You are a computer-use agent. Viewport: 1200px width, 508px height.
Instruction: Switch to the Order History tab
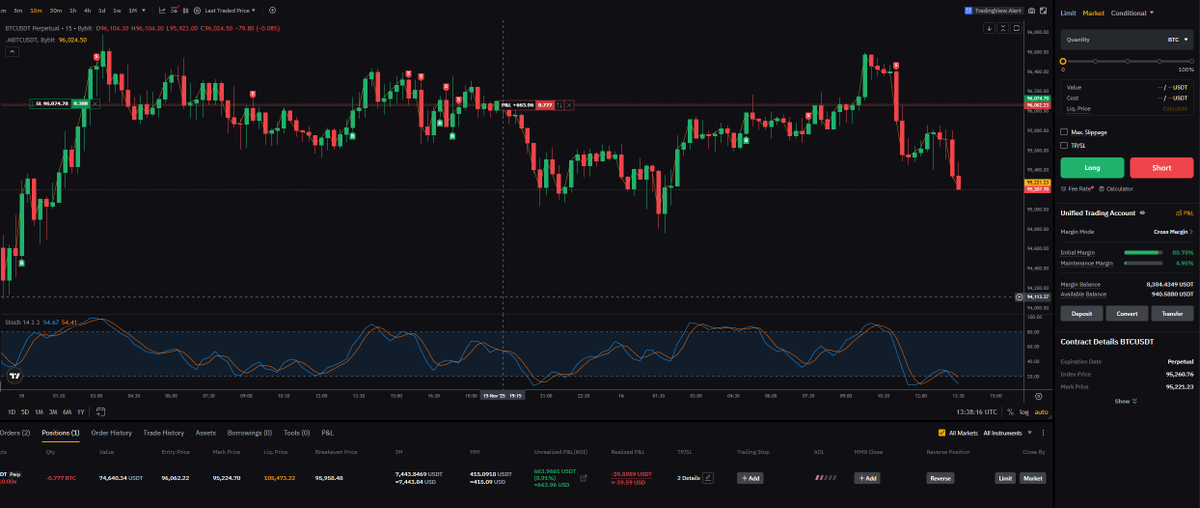pos(112,433)
